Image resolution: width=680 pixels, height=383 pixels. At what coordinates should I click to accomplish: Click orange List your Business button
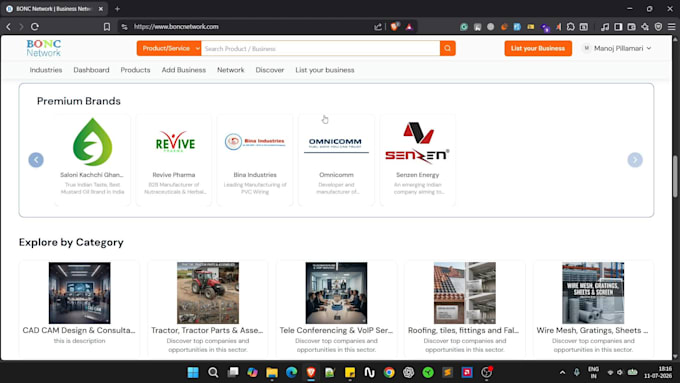coord(538,48)
